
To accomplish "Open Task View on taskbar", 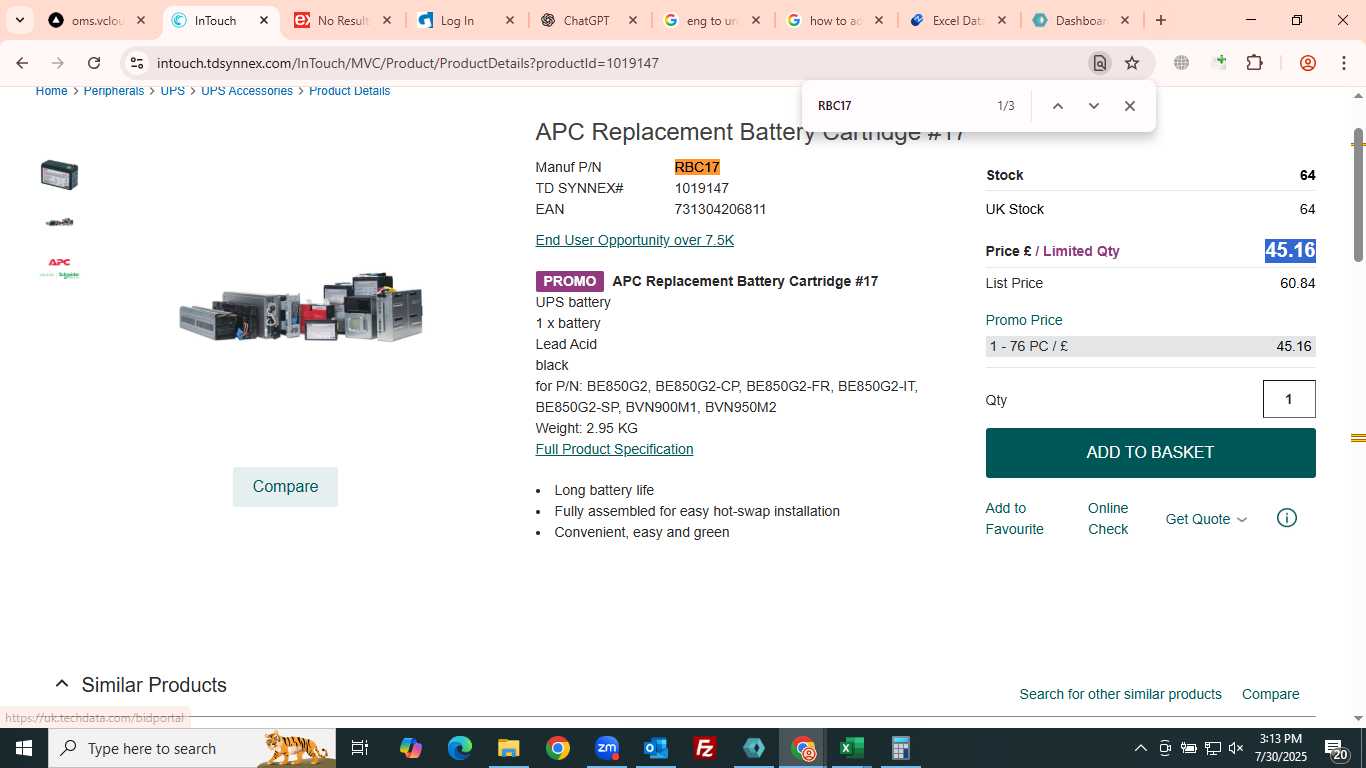I will click(x=360, y=748).
